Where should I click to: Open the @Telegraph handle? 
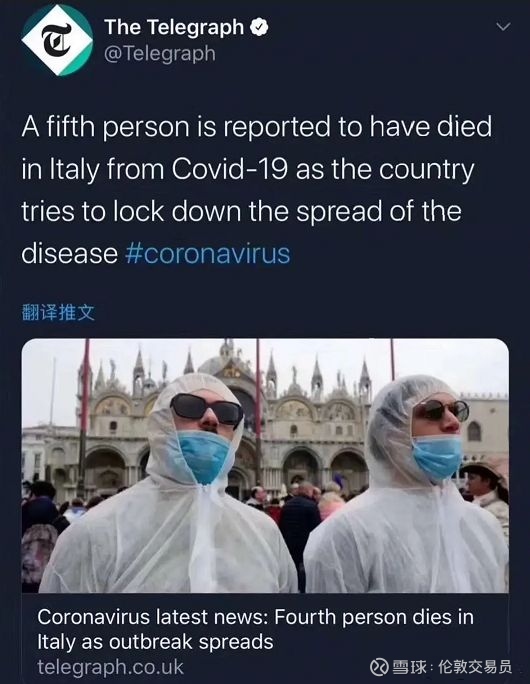[x=160, y=54]
